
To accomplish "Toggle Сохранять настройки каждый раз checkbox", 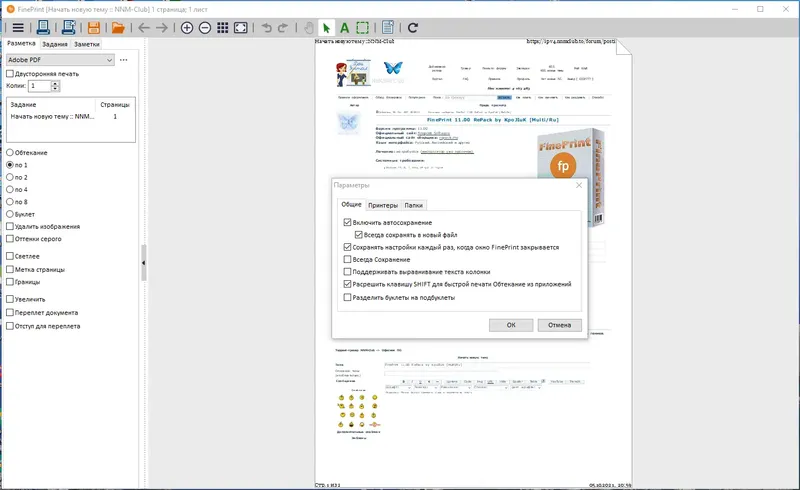I will point(347,247).
